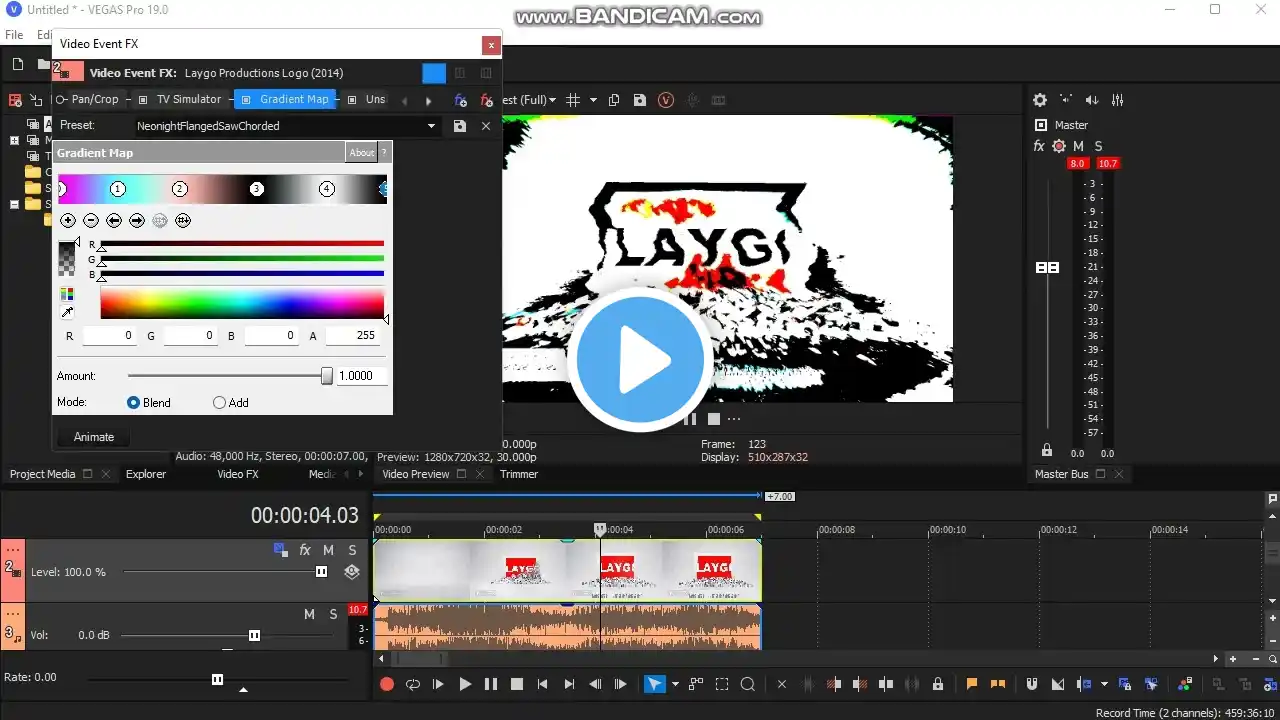Open track 2 compositing mode button
The image size is (1280, 720).
point(352,572)
